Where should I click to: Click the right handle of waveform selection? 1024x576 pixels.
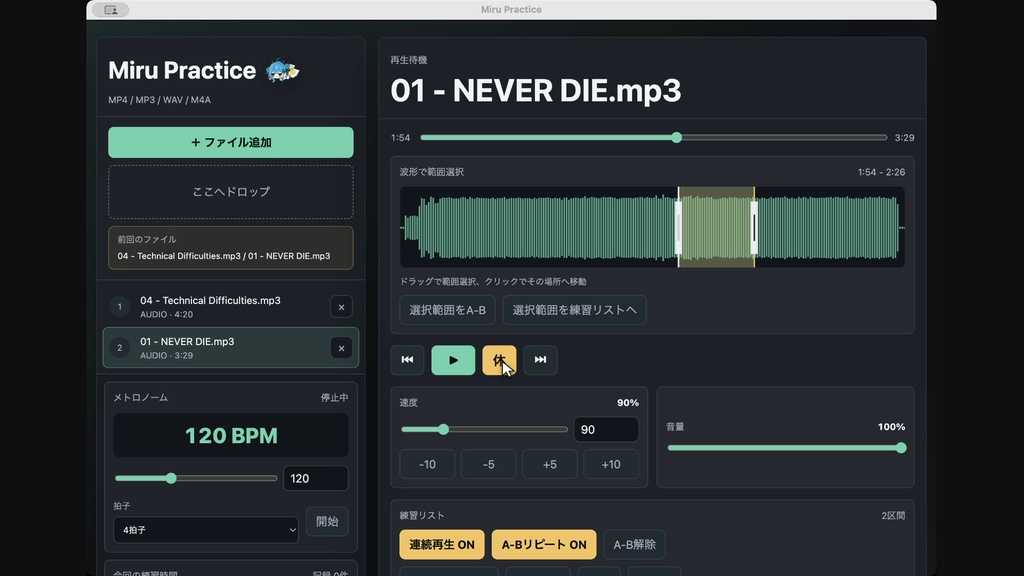(x=754, y=227)
